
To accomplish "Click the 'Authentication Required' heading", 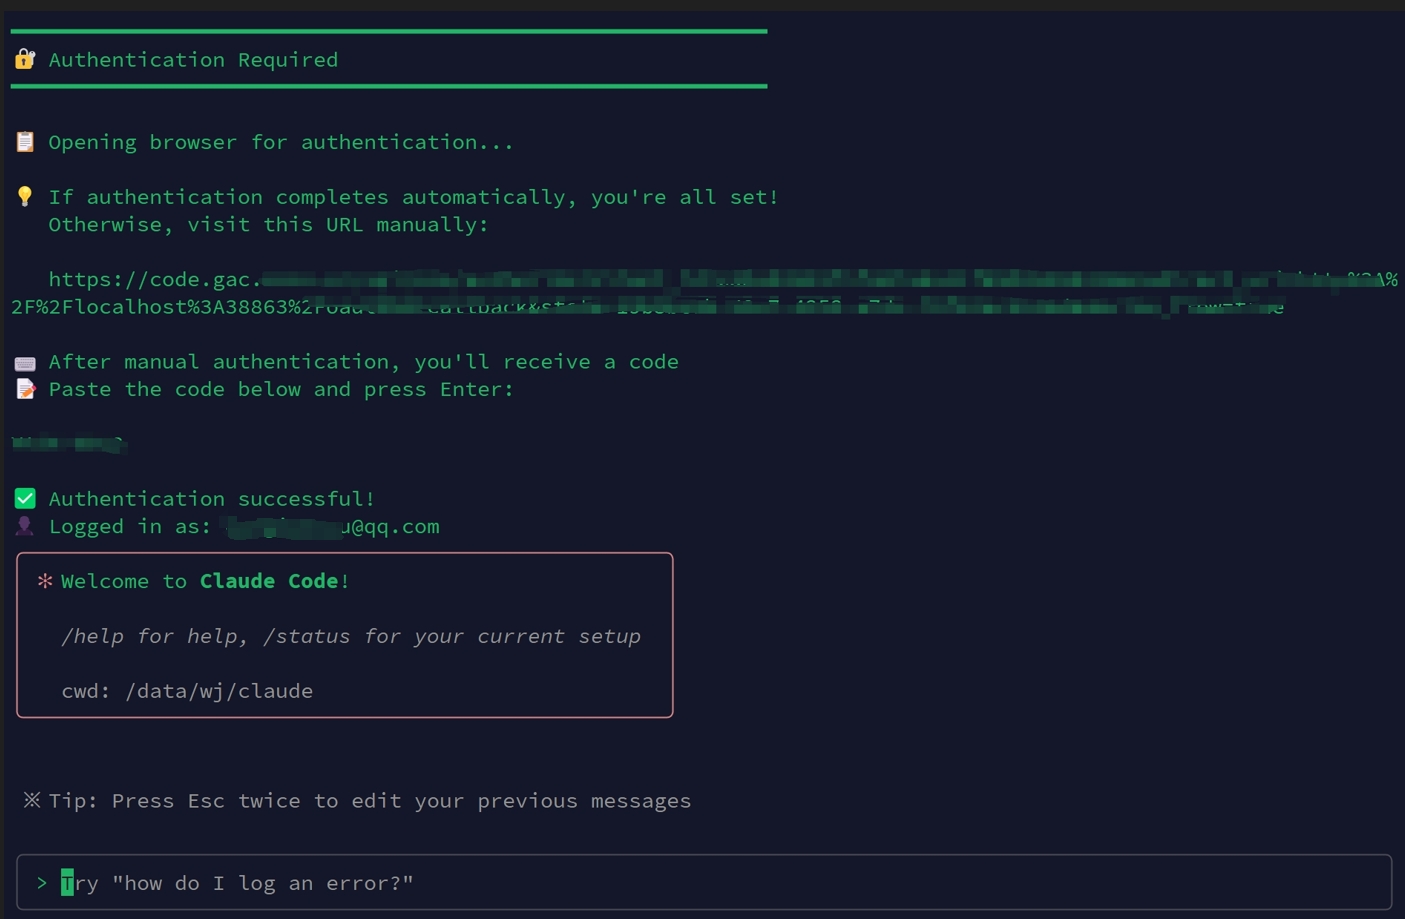I will (x=193, y=60).
